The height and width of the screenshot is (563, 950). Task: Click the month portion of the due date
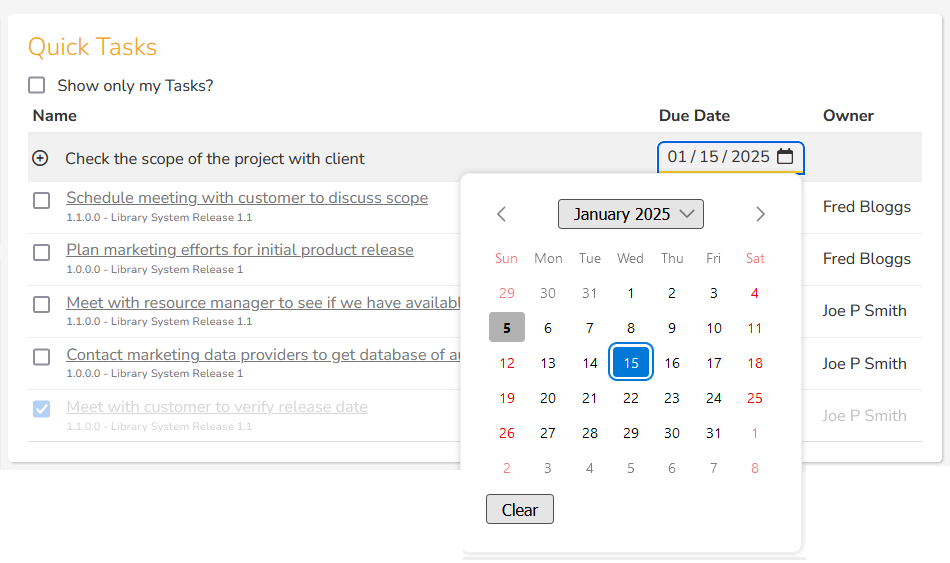[677, 156]
